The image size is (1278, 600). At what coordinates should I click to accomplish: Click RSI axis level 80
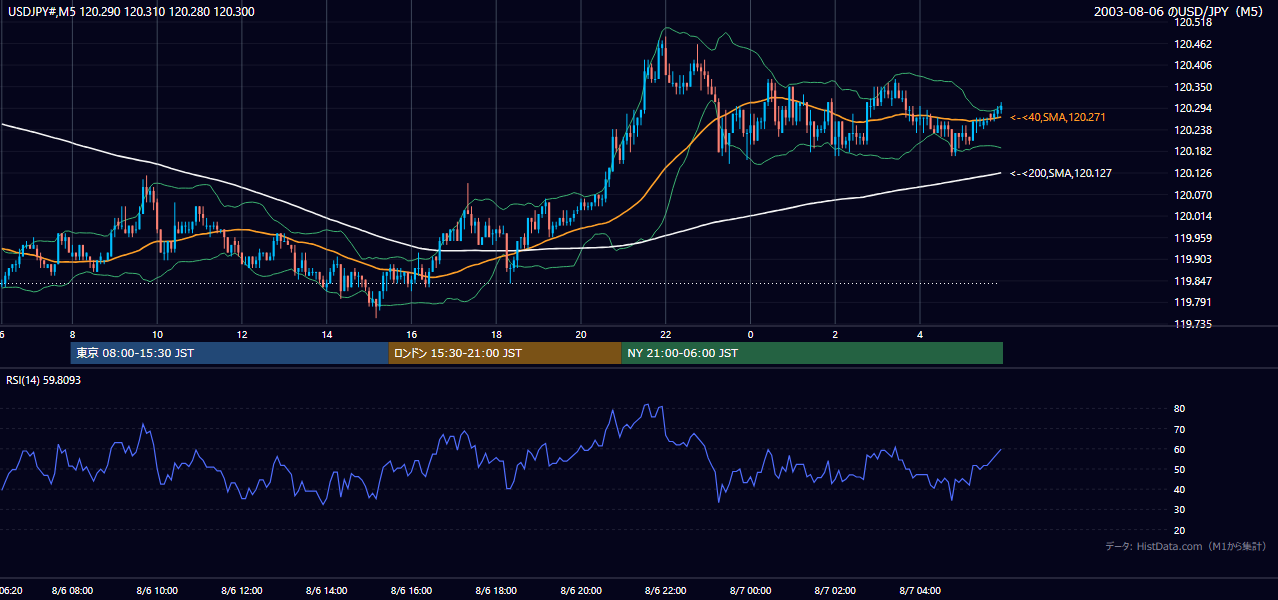click(1180, 409)
